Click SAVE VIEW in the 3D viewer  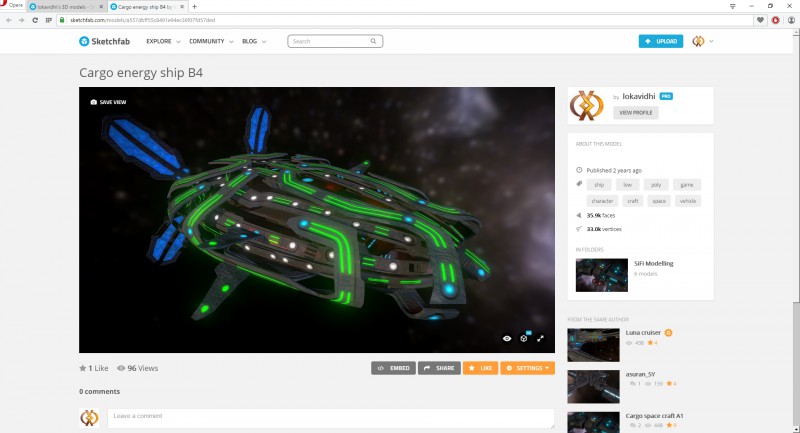coord(108,102)
